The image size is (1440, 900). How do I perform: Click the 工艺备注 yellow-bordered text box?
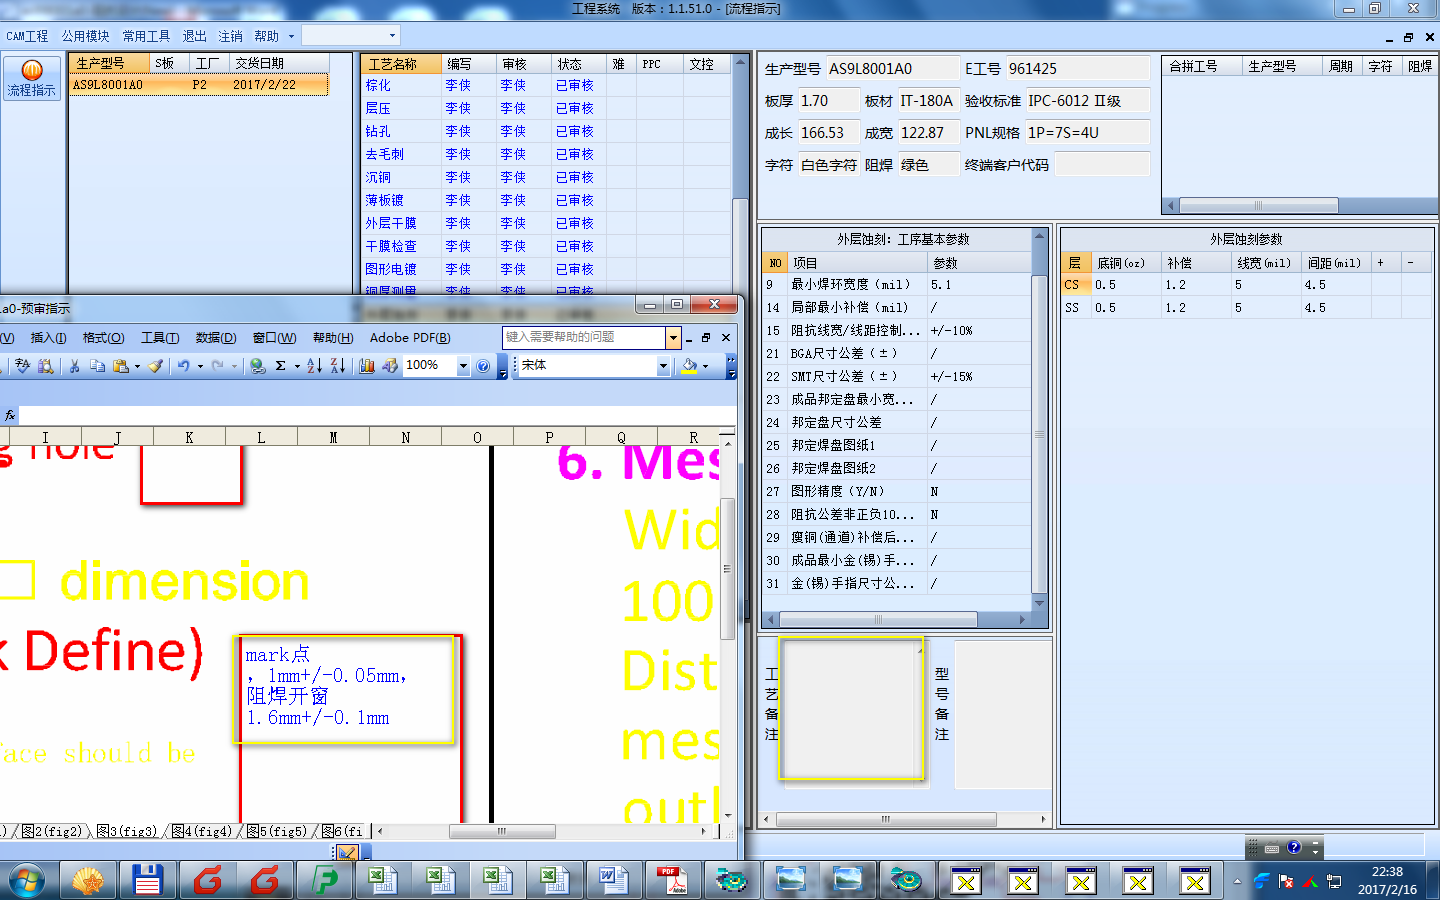point(851,708)
